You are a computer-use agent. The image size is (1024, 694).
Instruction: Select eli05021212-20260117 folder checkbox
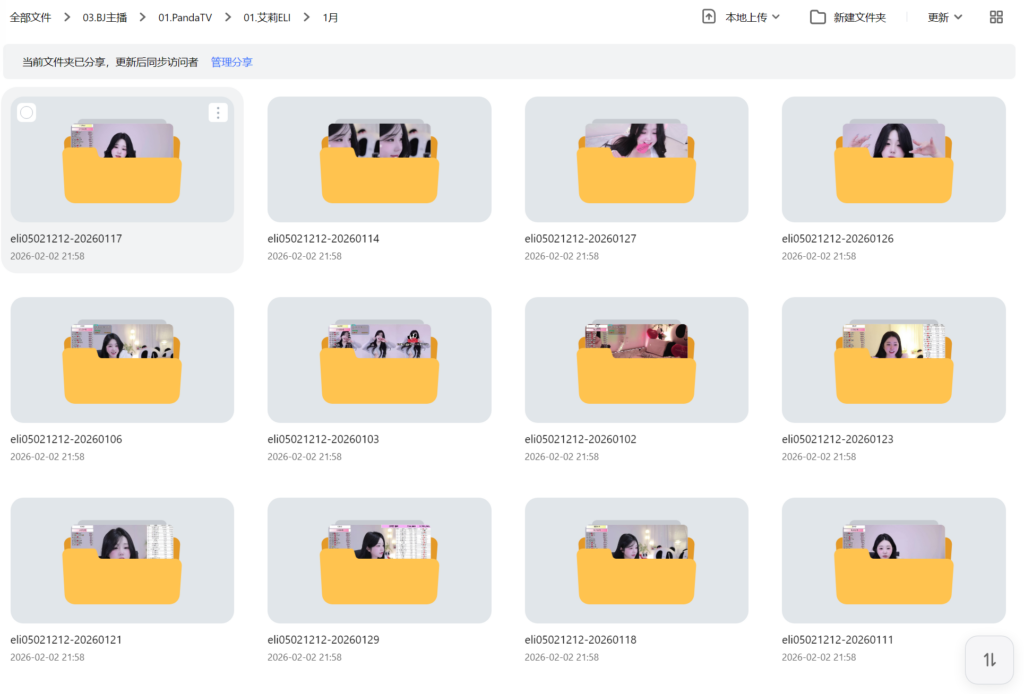(27, 113)
